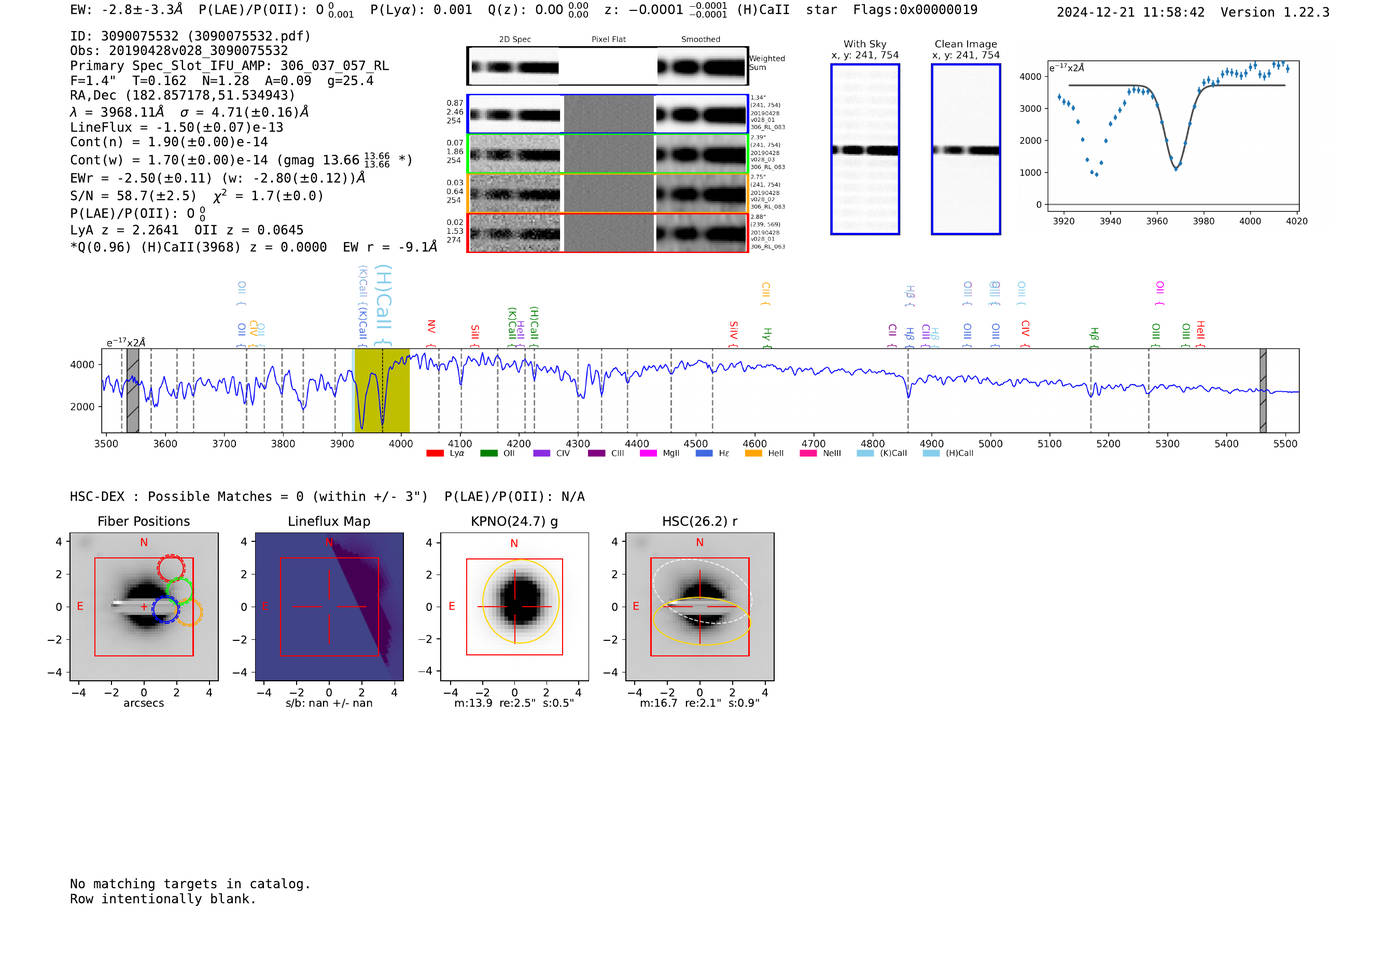Click the Gaussian absorption-line fit plot

1173,134
